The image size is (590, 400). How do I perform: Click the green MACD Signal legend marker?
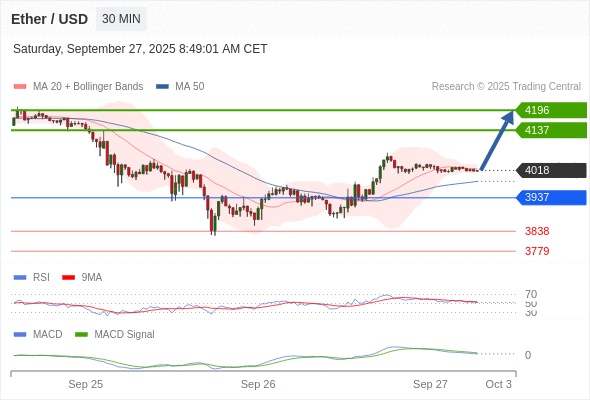(x=81, y=335)
